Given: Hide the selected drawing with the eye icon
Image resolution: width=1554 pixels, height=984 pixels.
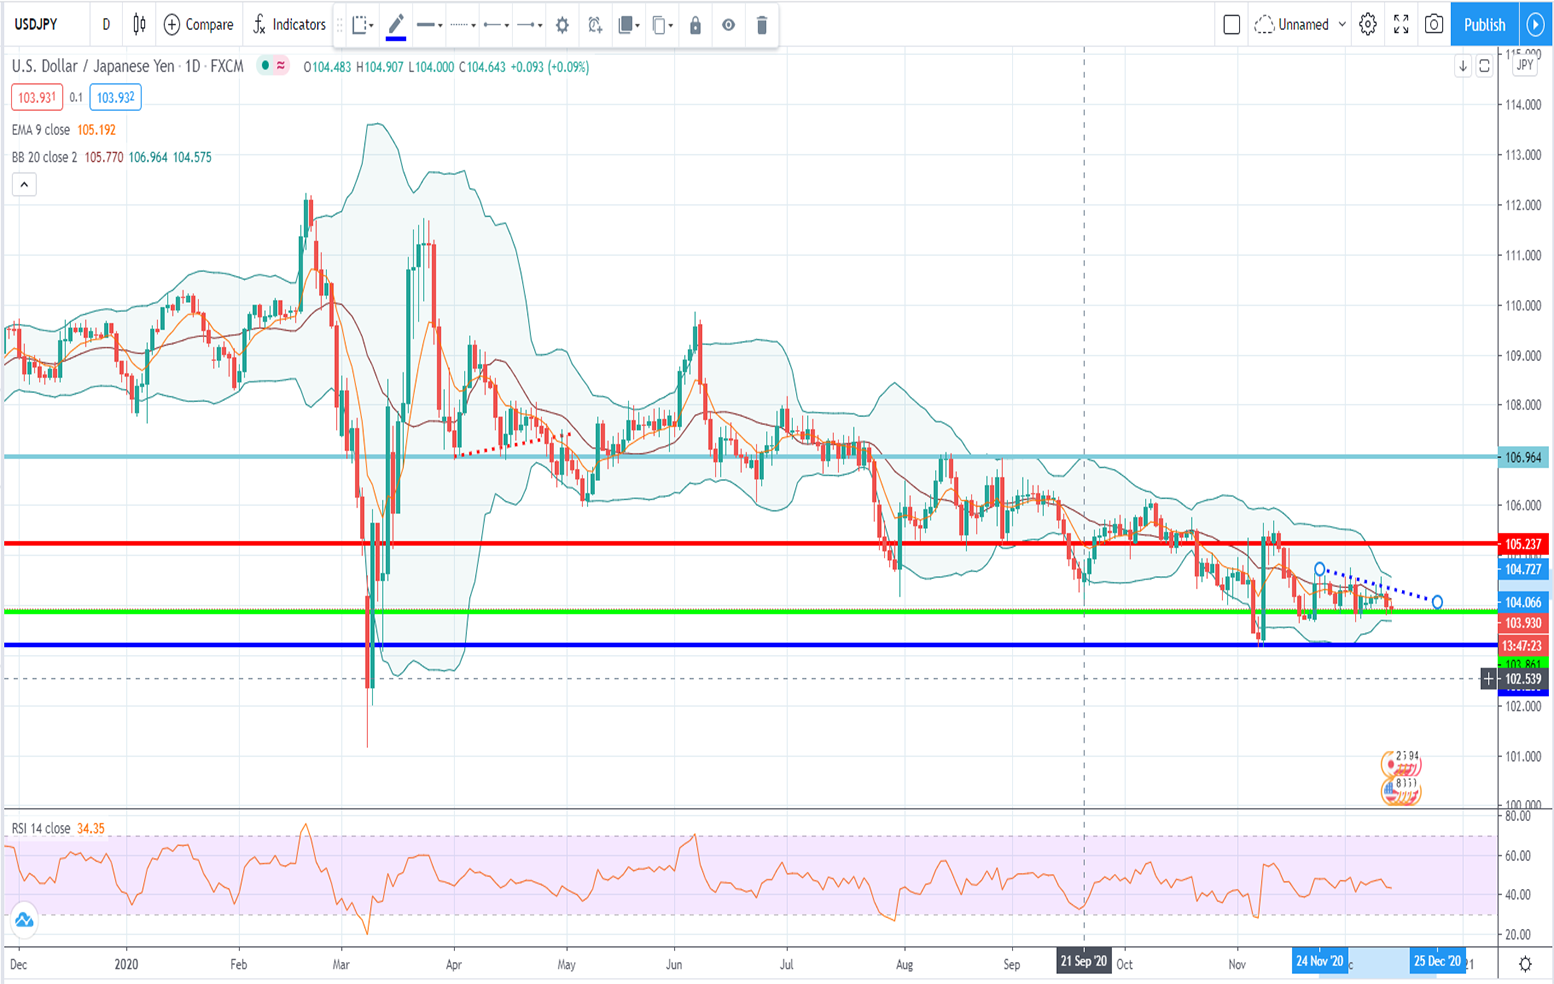Looking at the screenshot, I should [728, 25].
